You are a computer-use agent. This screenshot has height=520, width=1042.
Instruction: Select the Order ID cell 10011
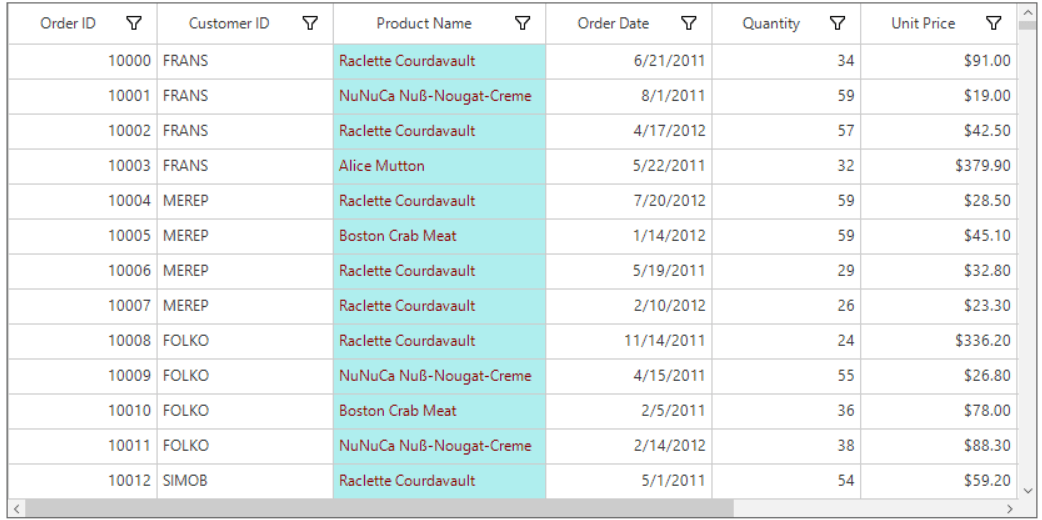pyautogui.click(x=82, y=446)
